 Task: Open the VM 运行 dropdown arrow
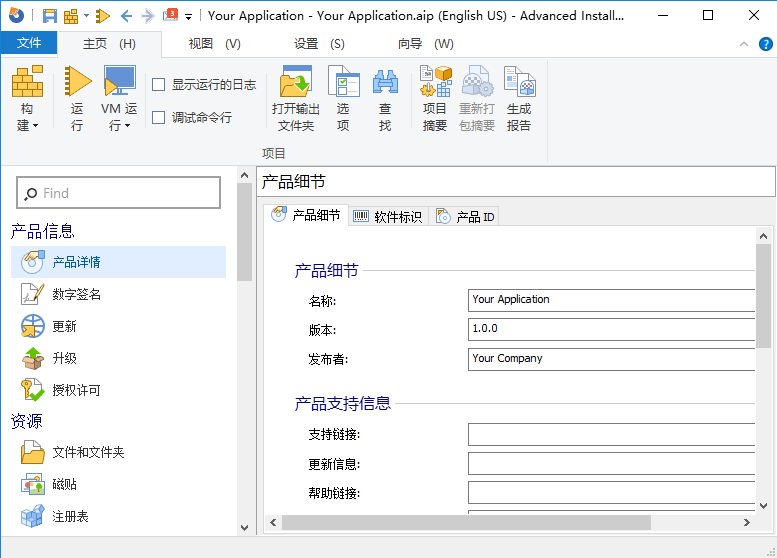(x=128, y=126)
